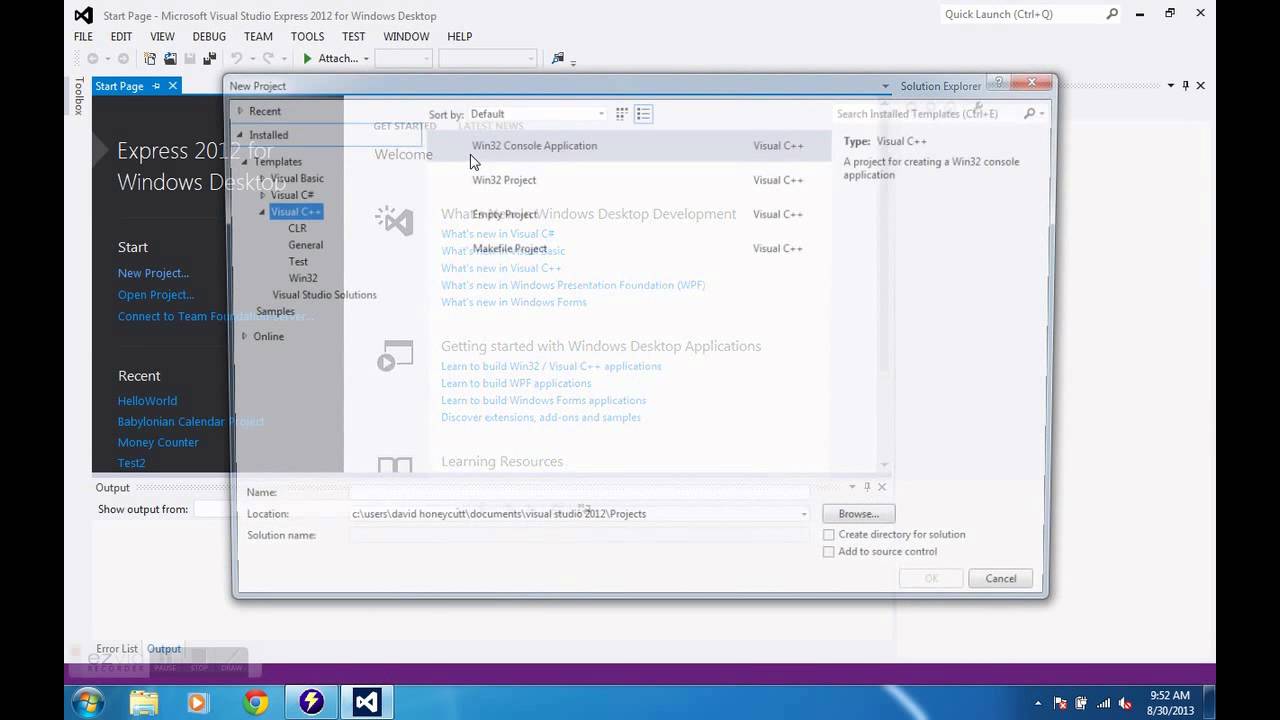The image size is (1280, 720).
Task: Select Visual Studio Solutions tree item
Action: (324, 295)
